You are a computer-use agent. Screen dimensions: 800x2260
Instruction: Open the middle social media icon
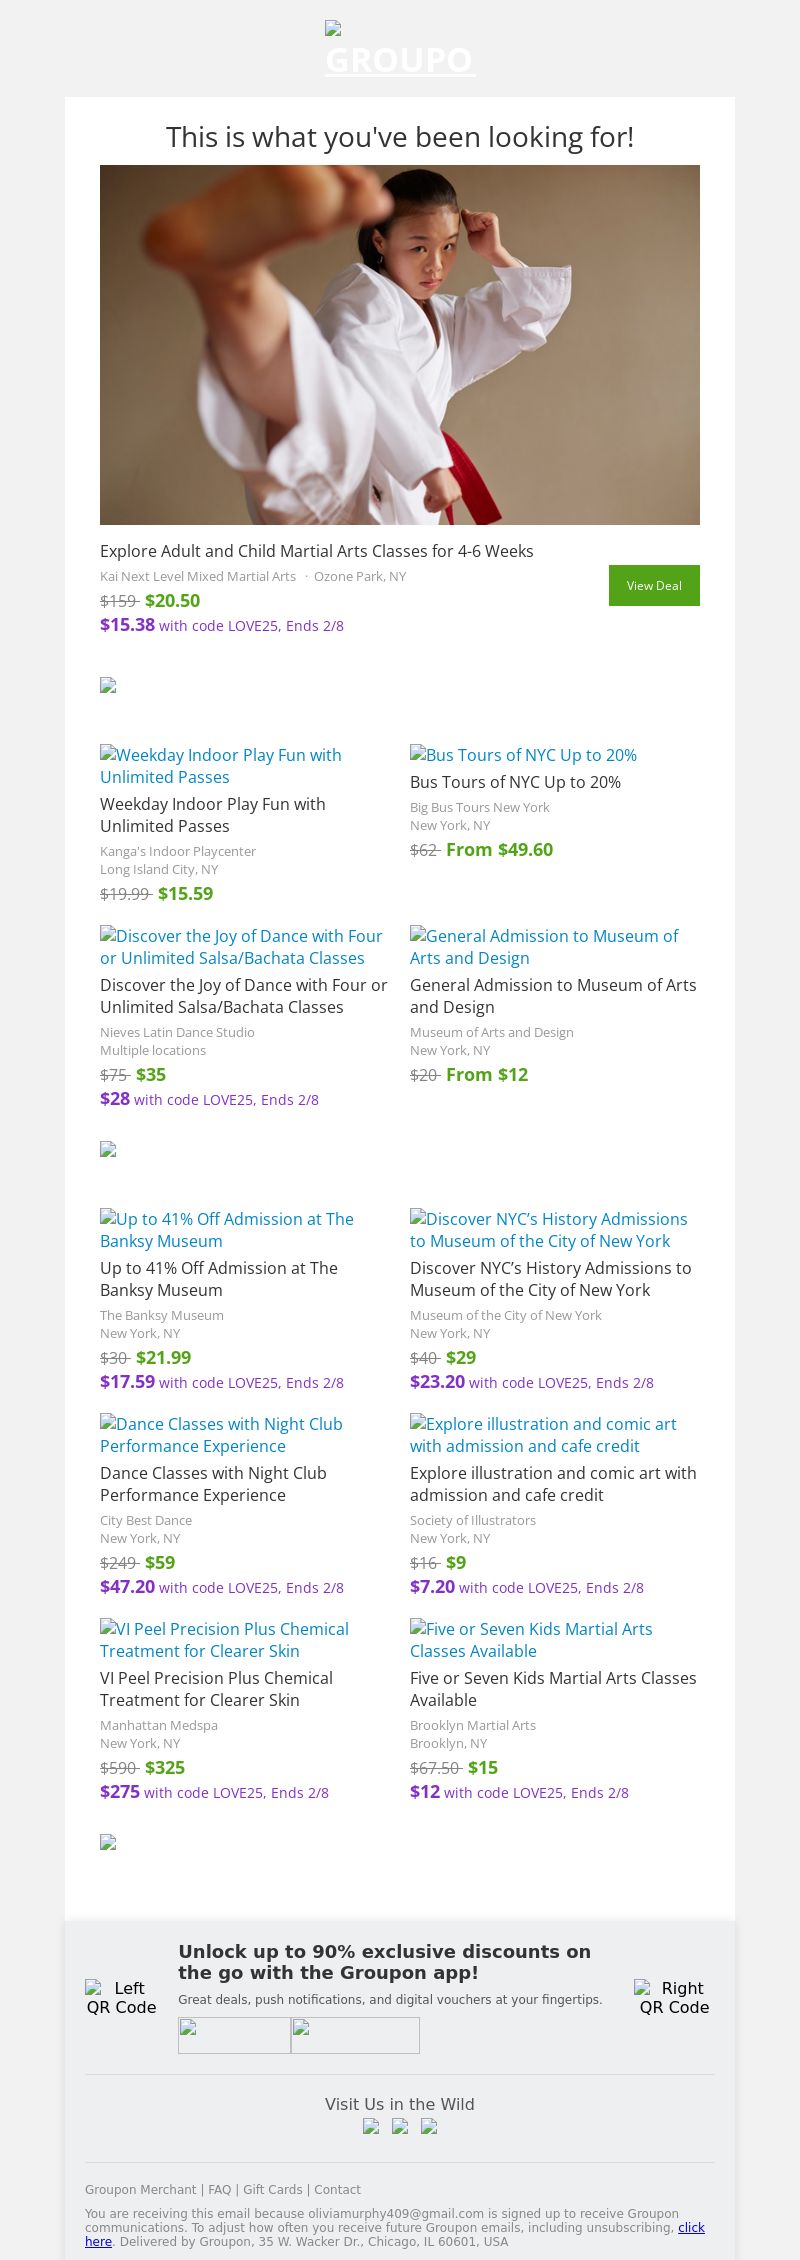pos(400,2127)
